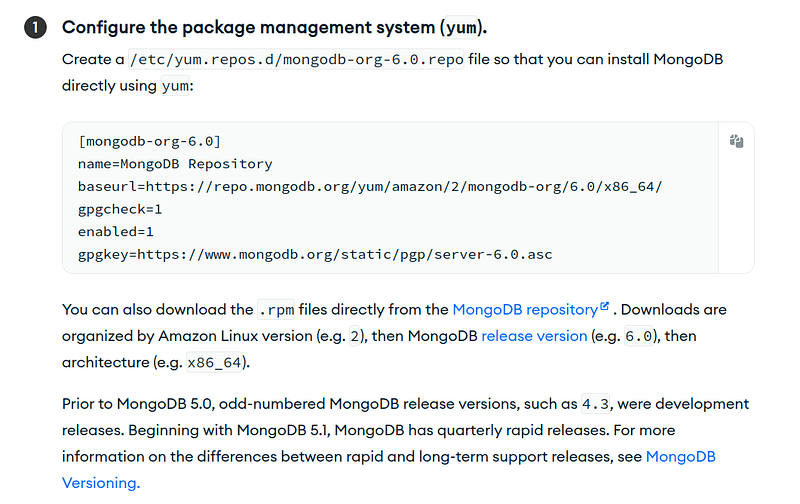Click the external link icon after repository
The image size is (800, 504).
point(604,306)
